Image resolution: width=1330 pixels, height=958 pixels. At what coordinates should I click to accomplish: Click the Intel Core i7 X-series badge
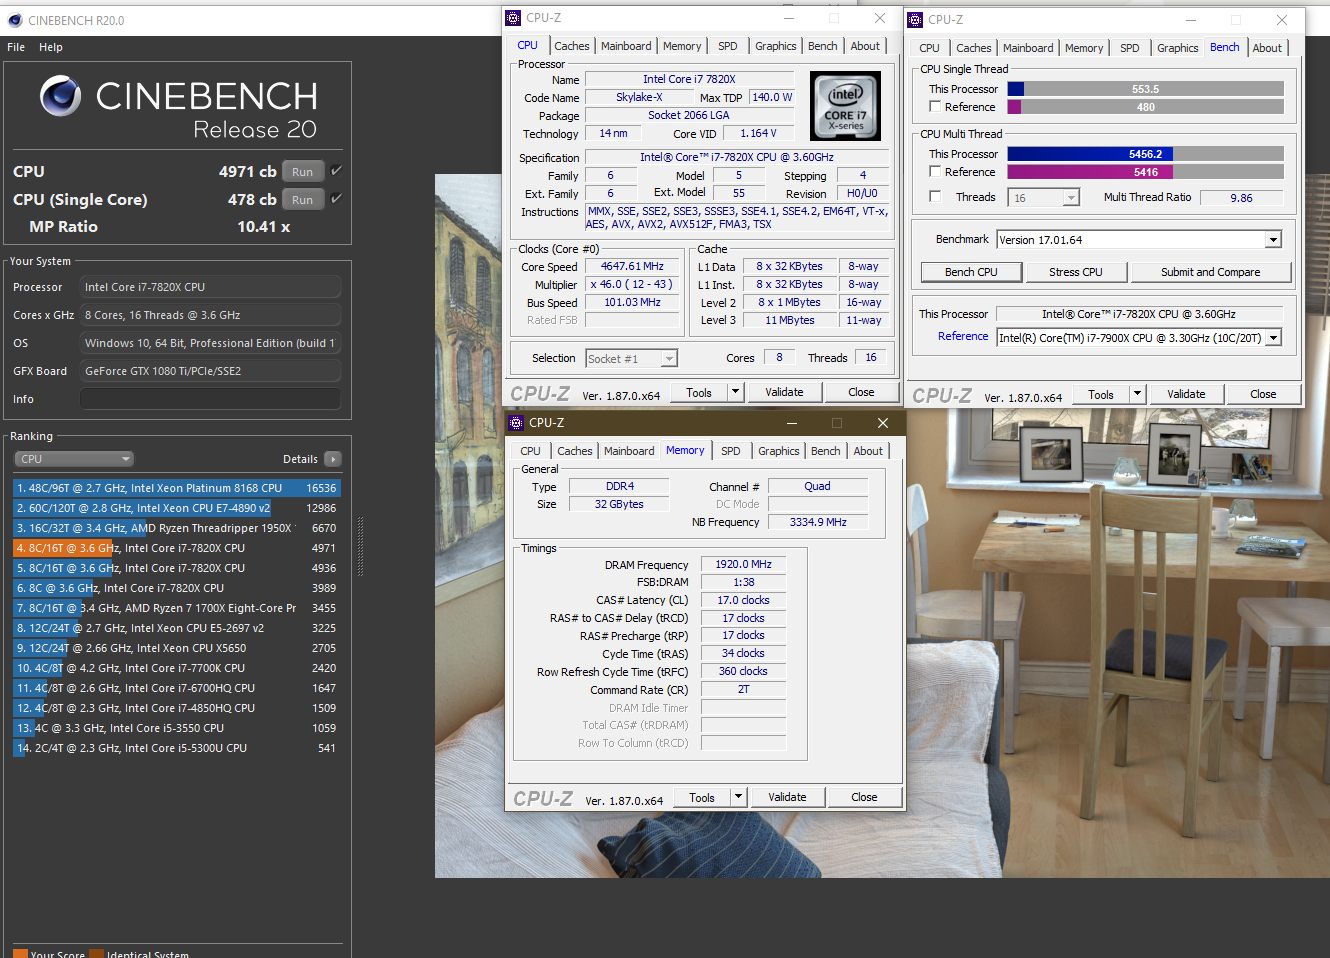coord(846,105)
